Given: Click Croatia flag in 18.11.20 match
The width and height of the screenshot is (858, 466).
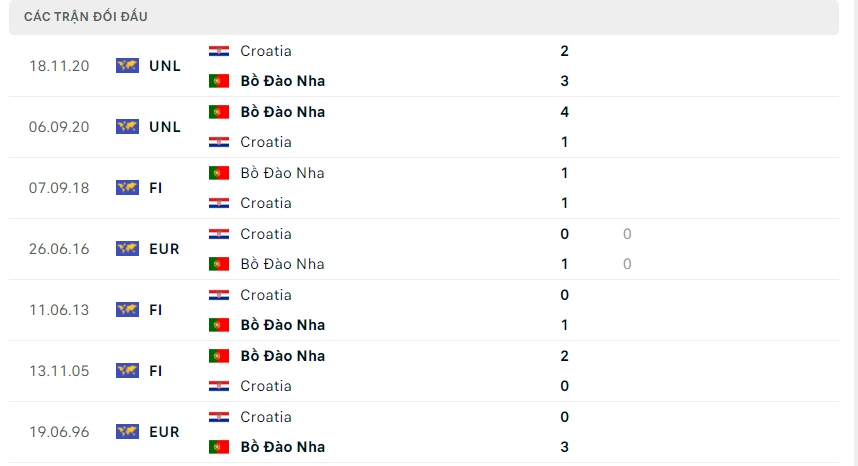Looking at the screenshot, I should coord(220,51).
